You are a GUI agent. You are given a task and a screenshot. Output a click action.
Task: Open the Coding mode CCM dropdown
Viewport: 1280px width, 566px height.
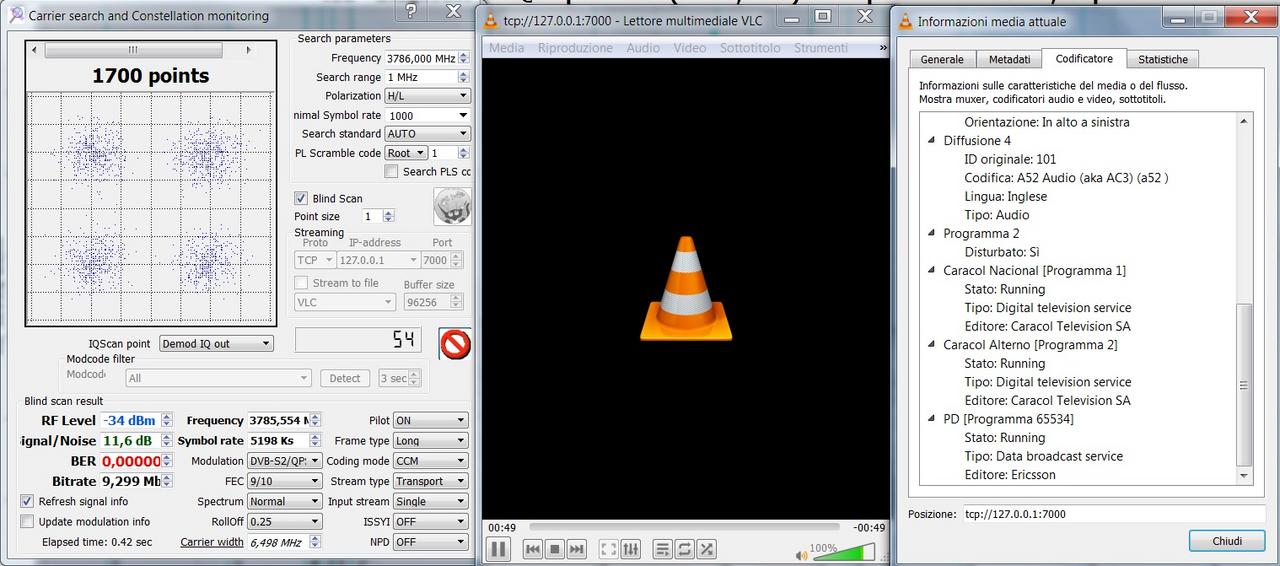(x=431, y=461)
